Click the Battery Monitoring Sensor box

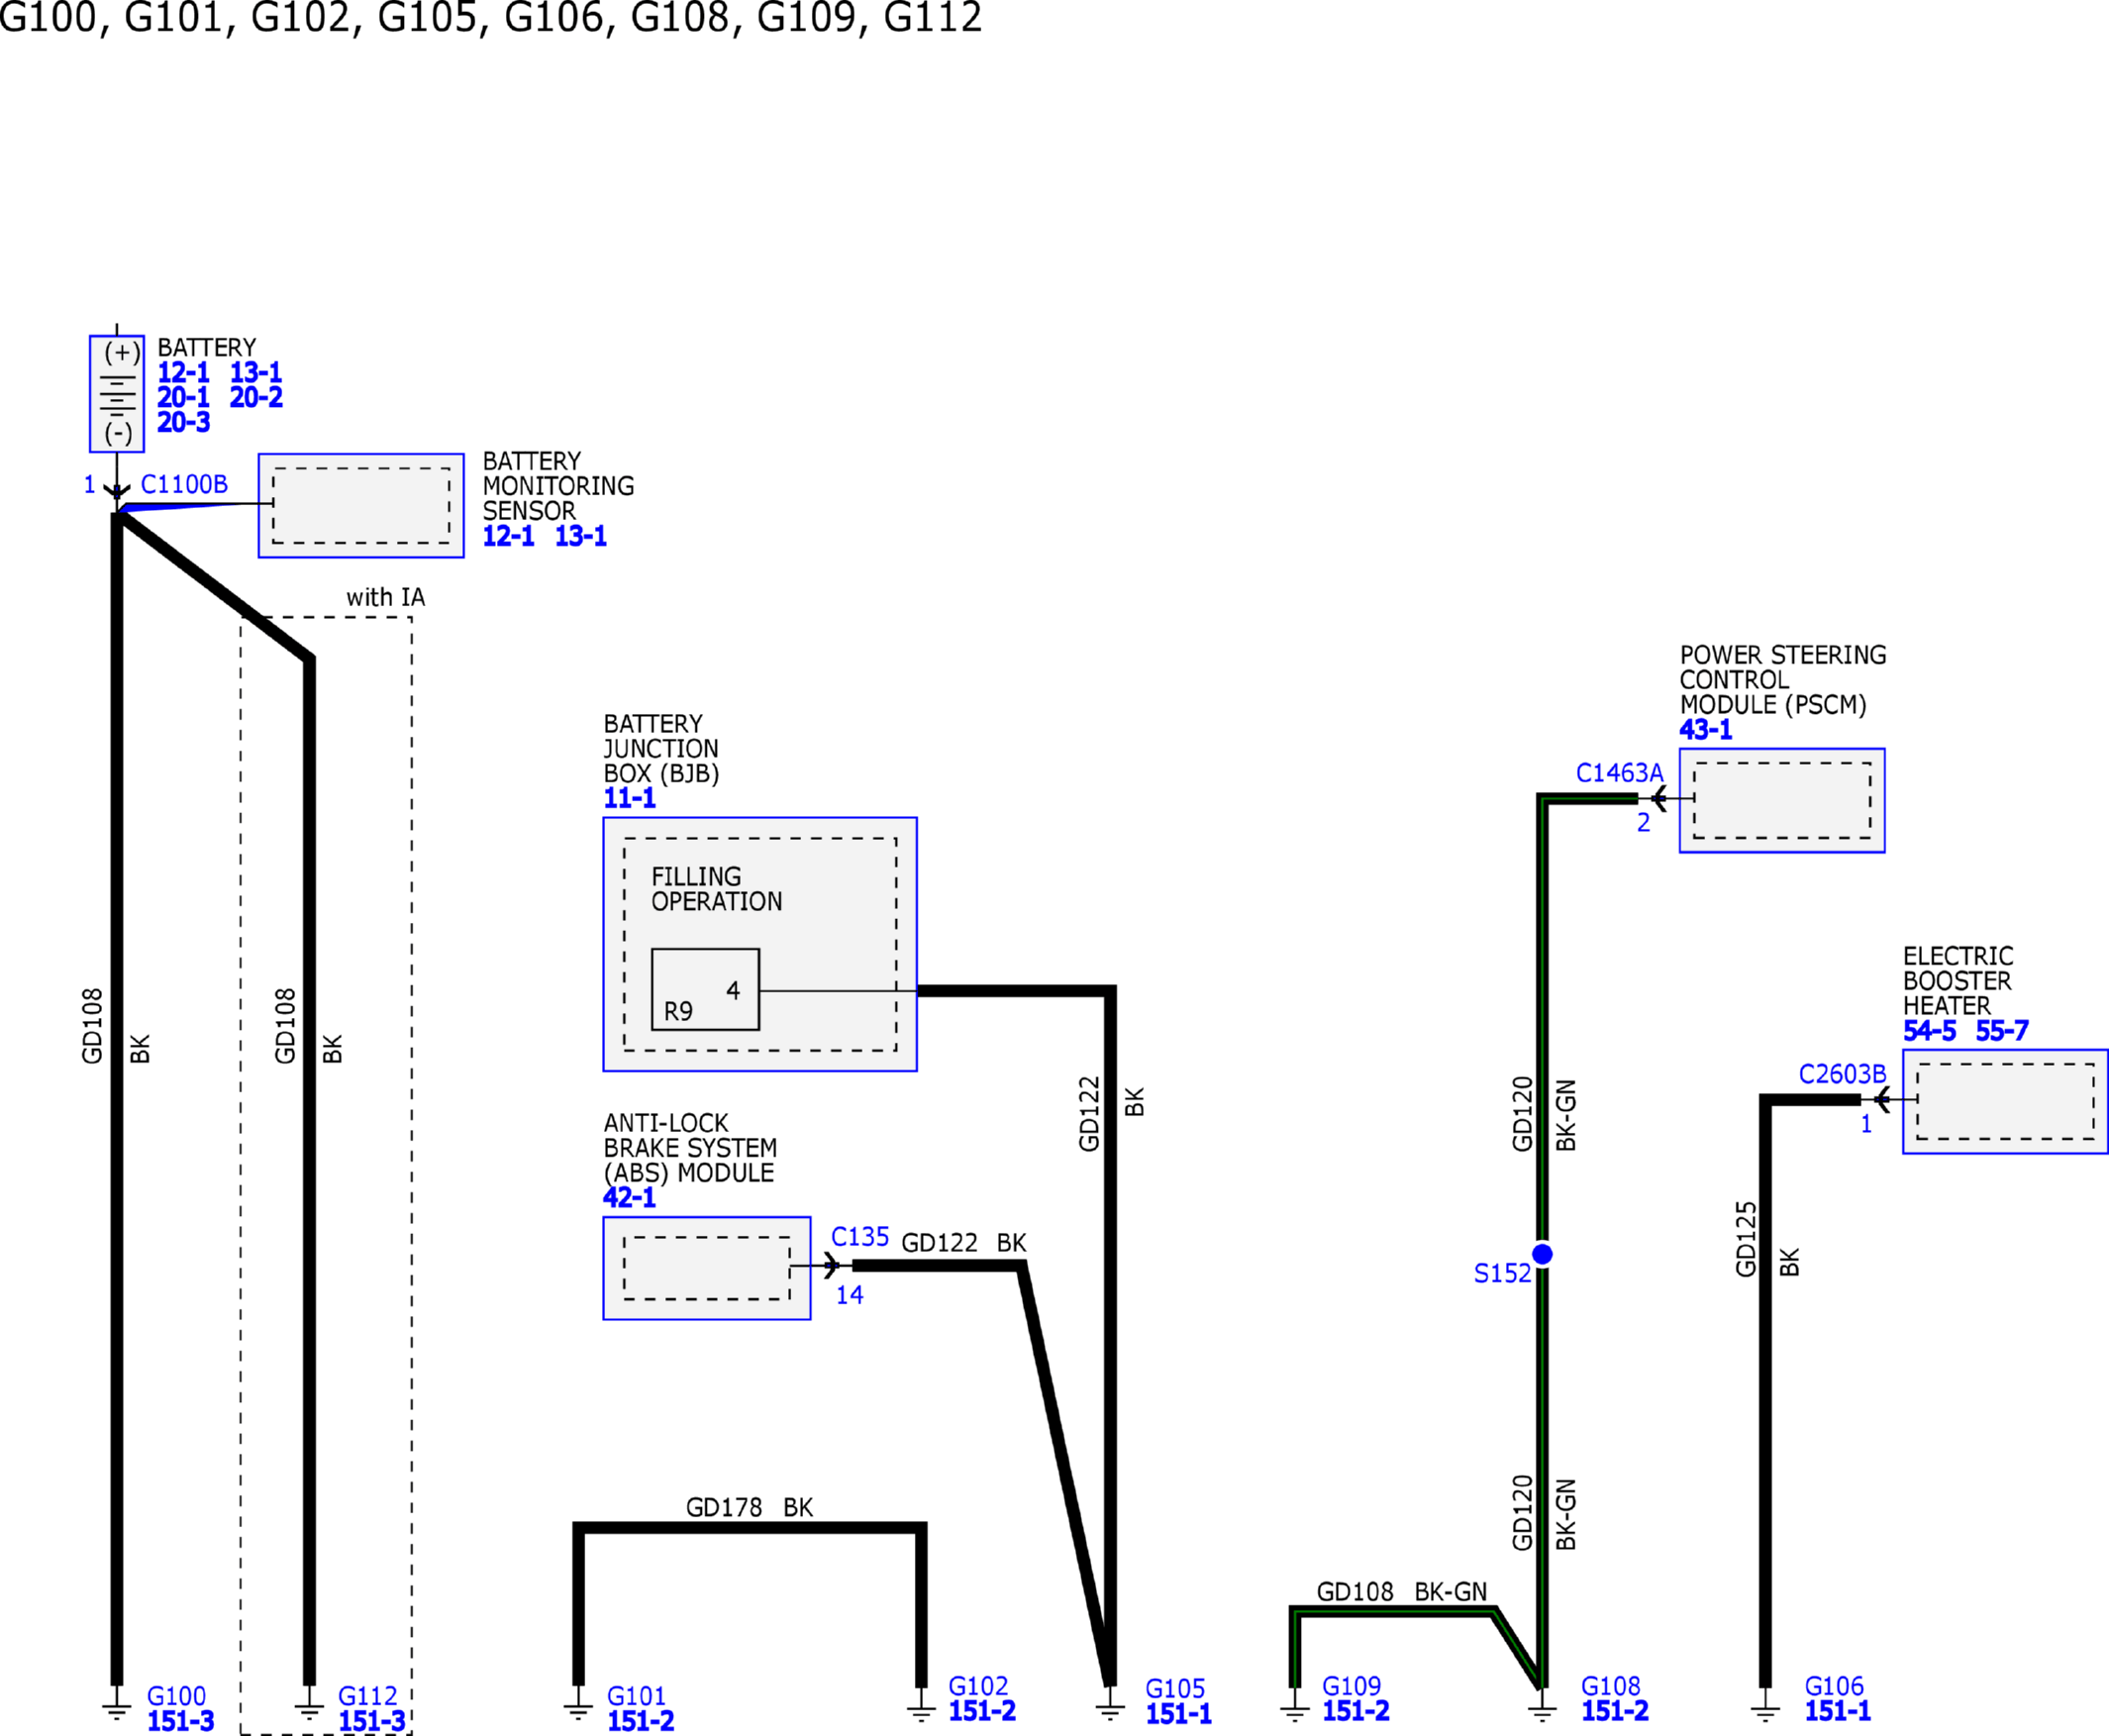pos(361,505)
